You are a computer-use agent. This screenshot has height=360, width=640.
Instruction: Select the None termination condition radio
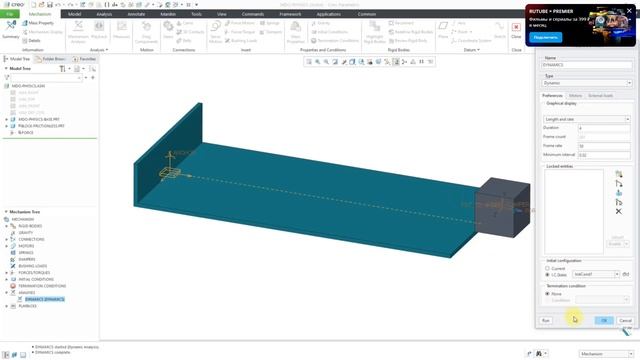[547, 293]
